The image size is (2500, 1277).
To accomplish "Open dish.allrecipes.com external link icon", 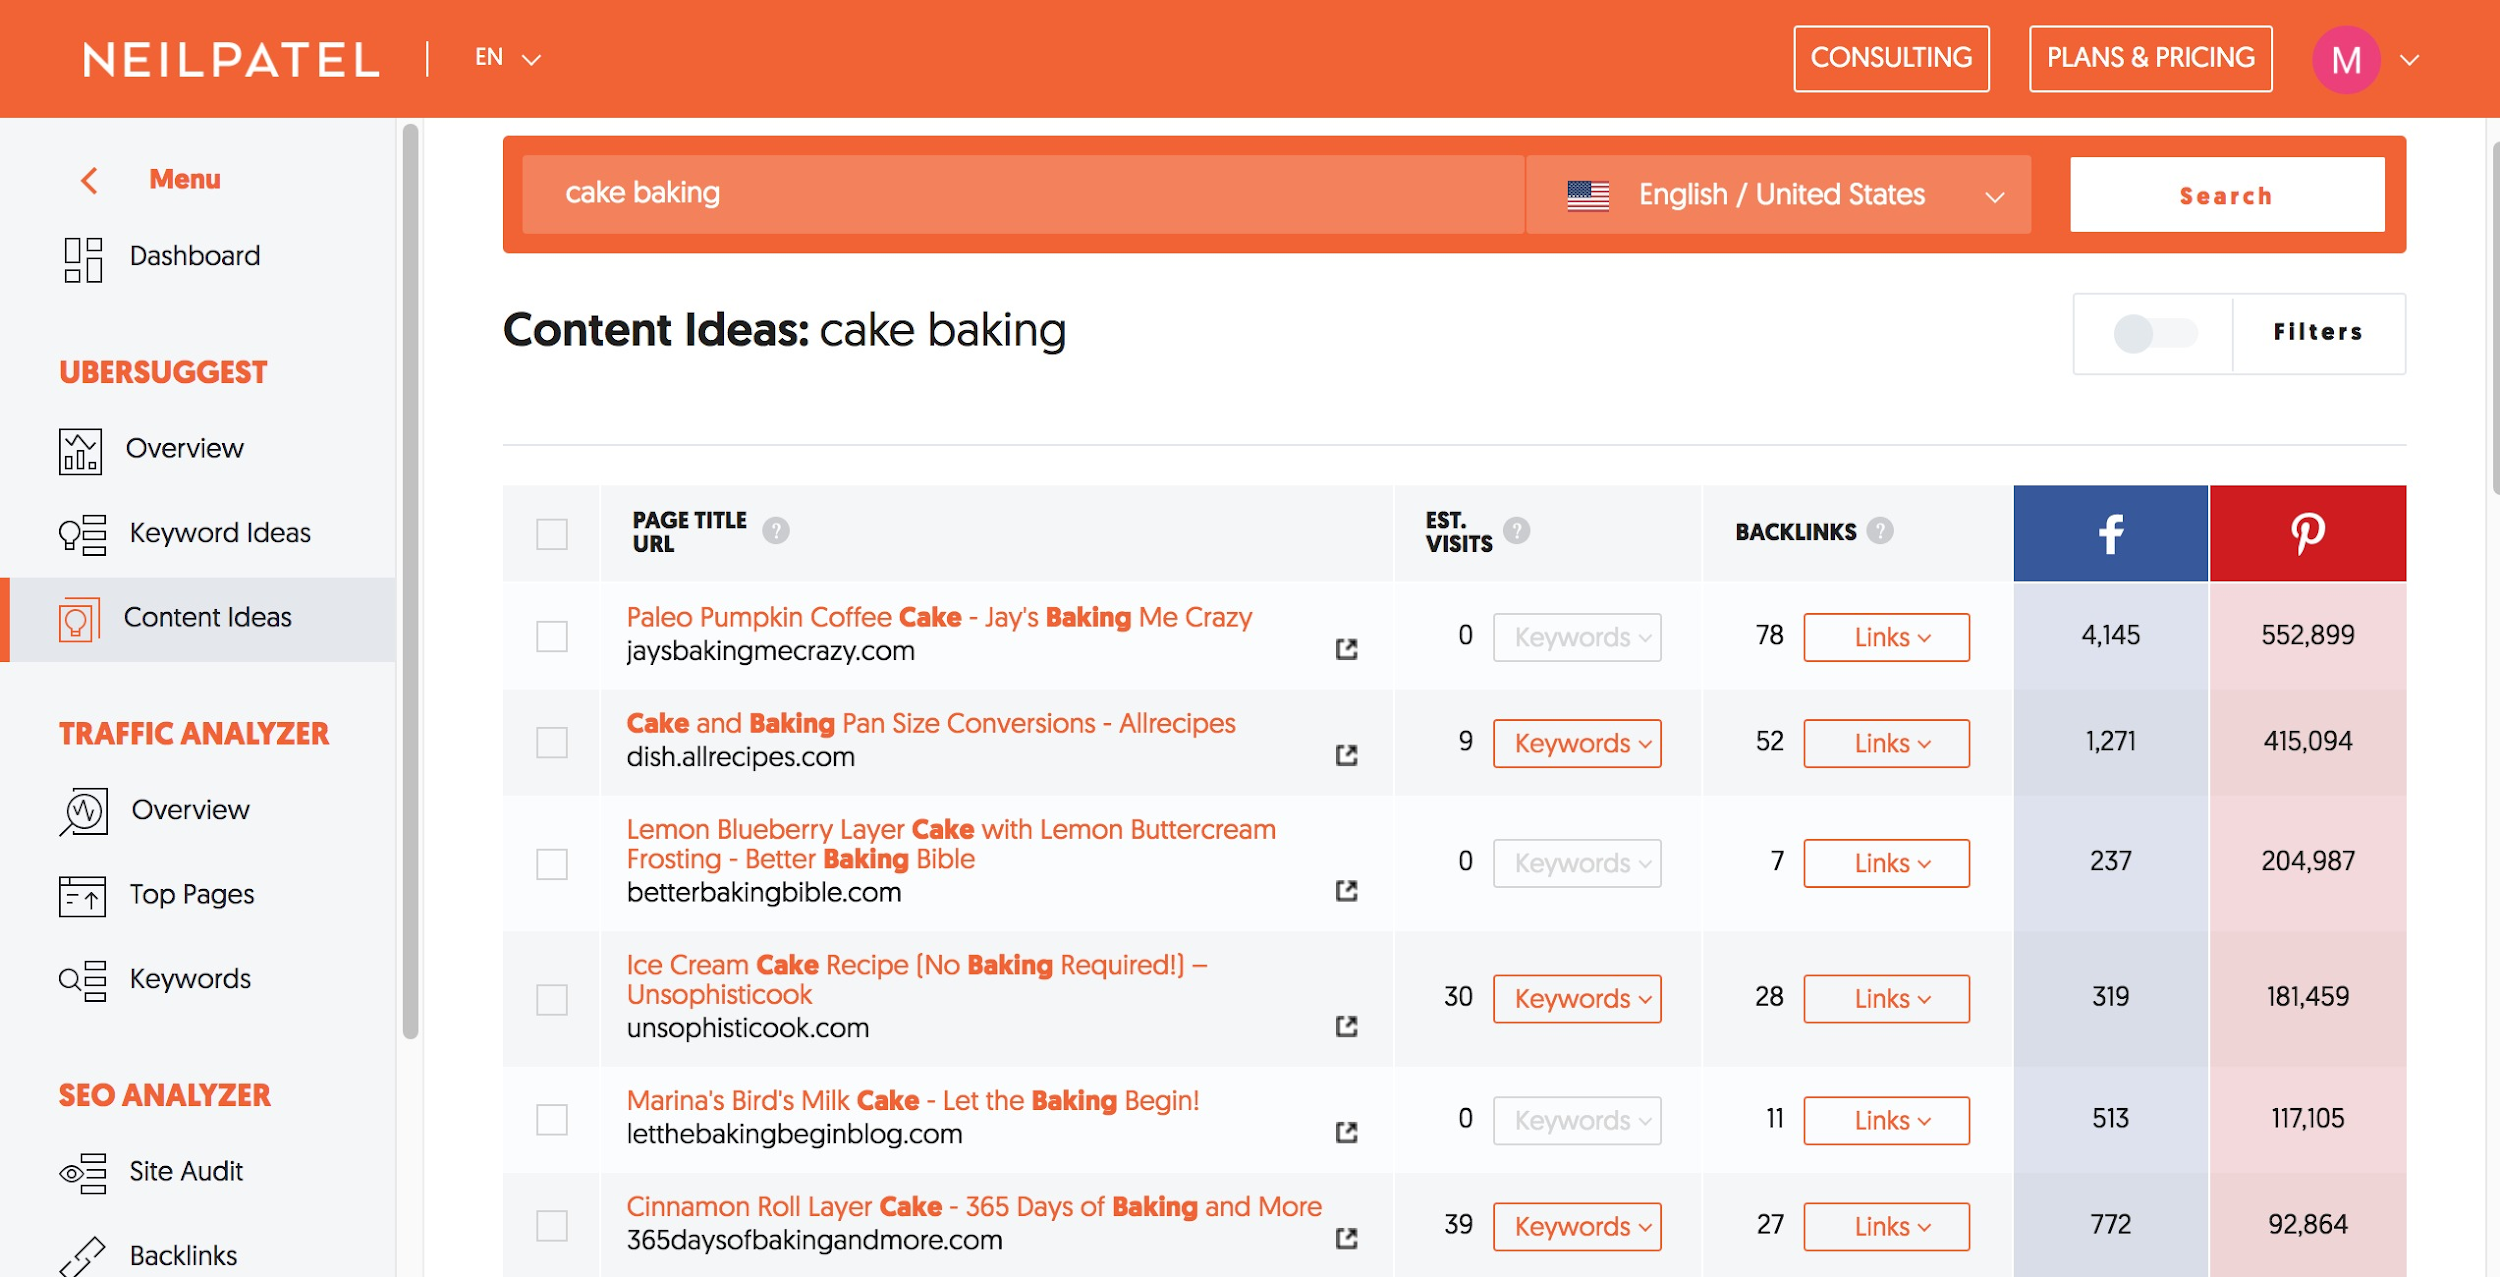I will pos(1346,756).
